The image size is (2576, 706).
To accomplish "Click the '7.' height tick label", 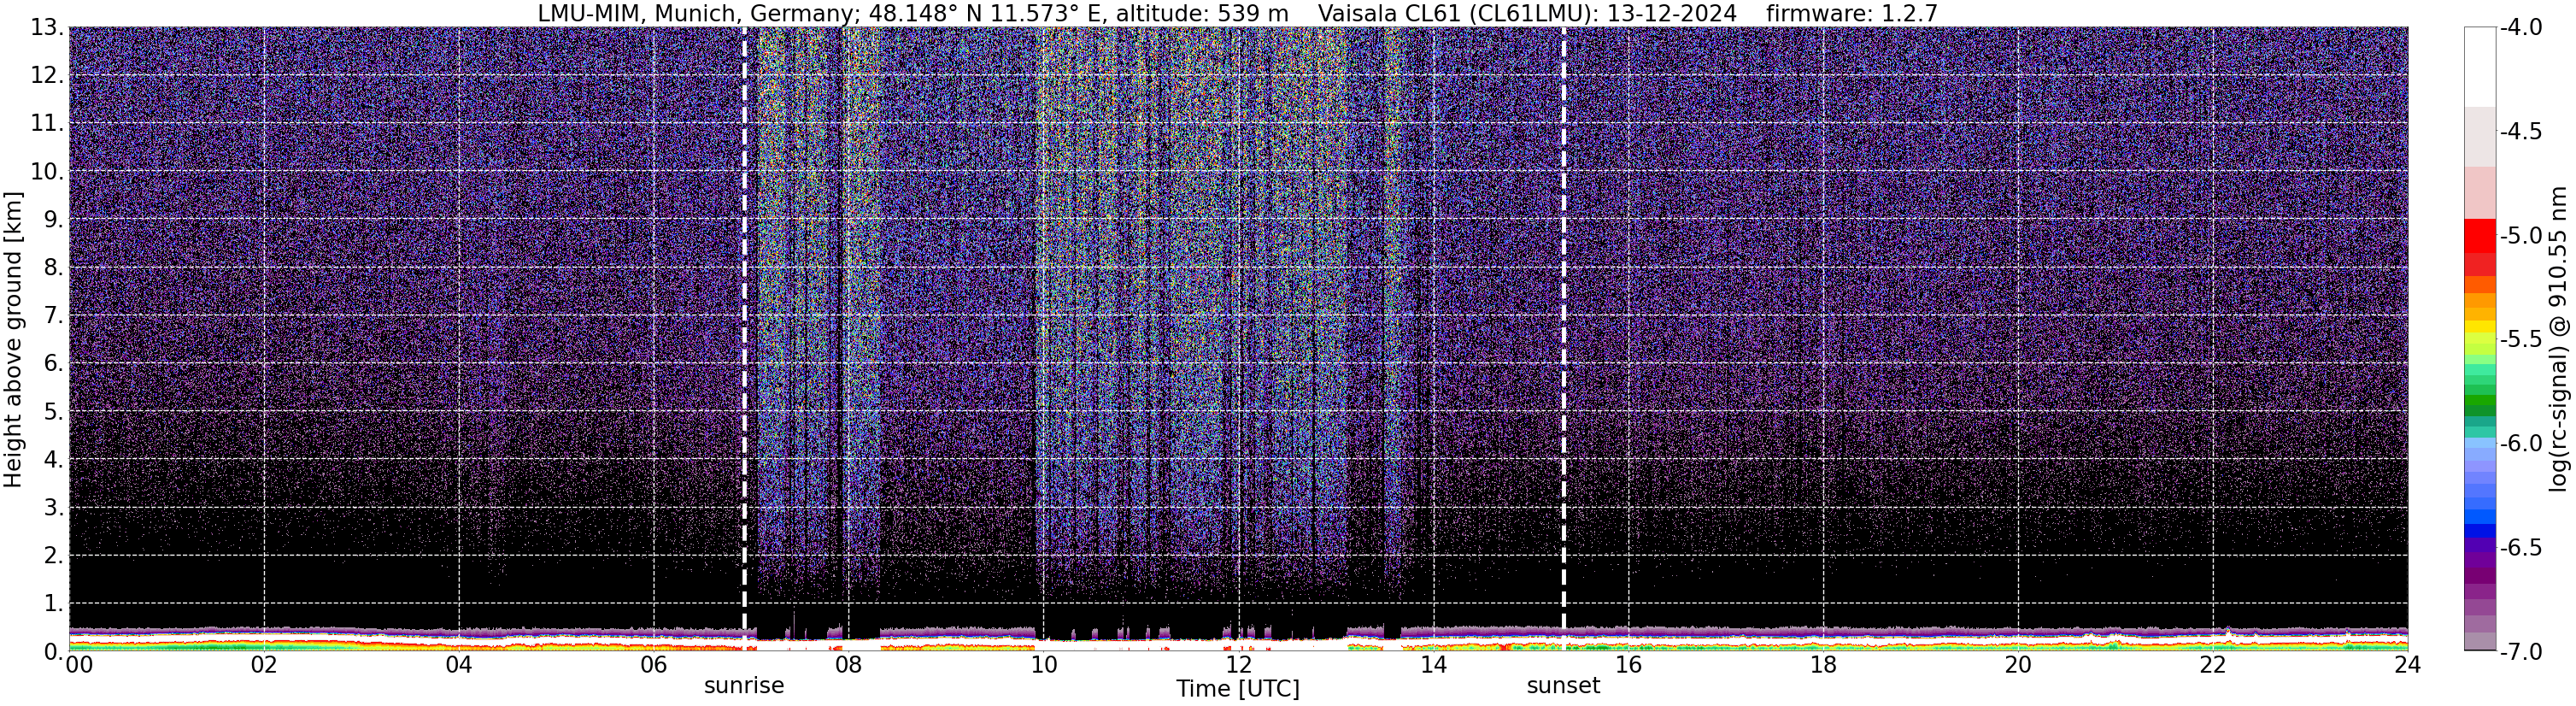I will 54,316.
